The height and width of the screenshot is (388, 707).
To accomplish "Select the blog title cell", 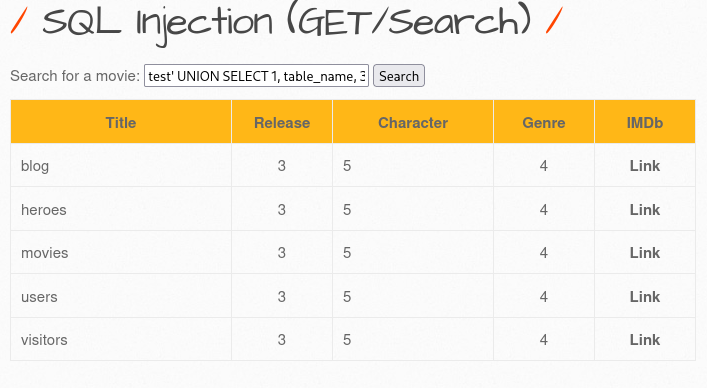I will click(x=121, y=165).
